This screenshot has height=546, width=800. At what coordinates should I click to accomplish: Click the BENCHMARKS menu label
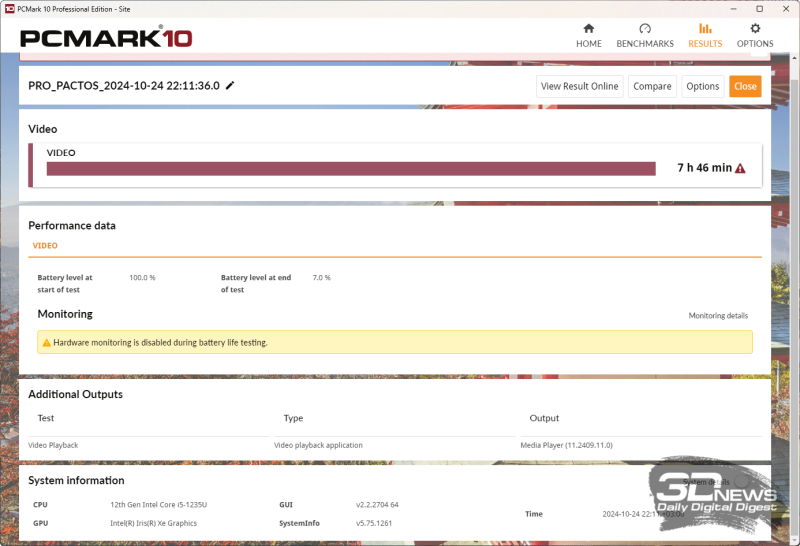[x=645, y=44]
